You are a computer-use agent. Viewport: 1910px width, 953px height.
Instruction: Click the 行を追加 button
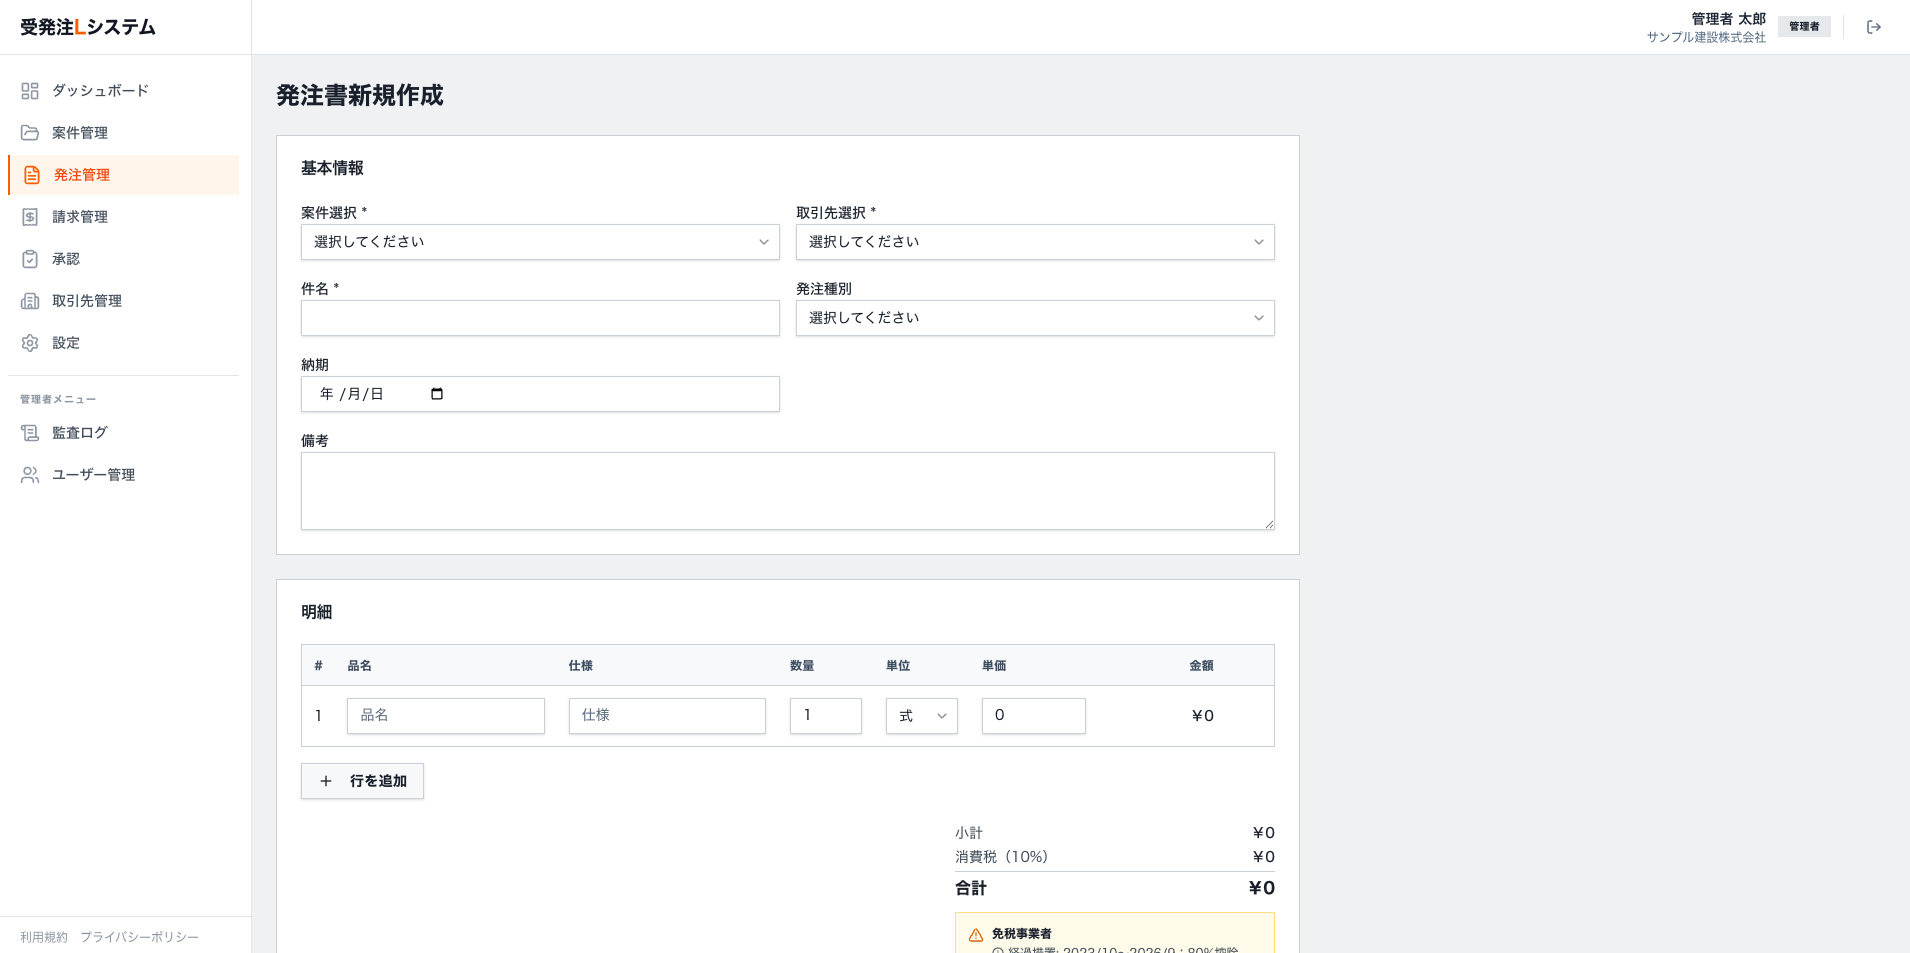[362, 781]
